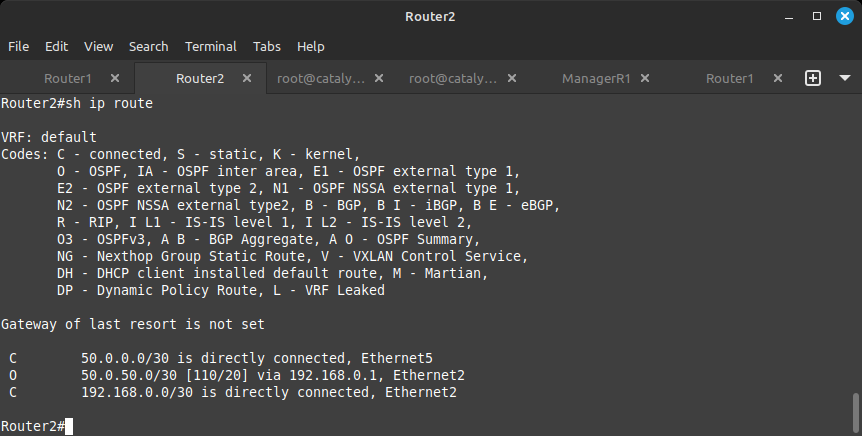The height and width of the screenshot is (436, 862).
Task: Close the active Router2 tab
Action: pyautogui.click(x=247, y=78)
